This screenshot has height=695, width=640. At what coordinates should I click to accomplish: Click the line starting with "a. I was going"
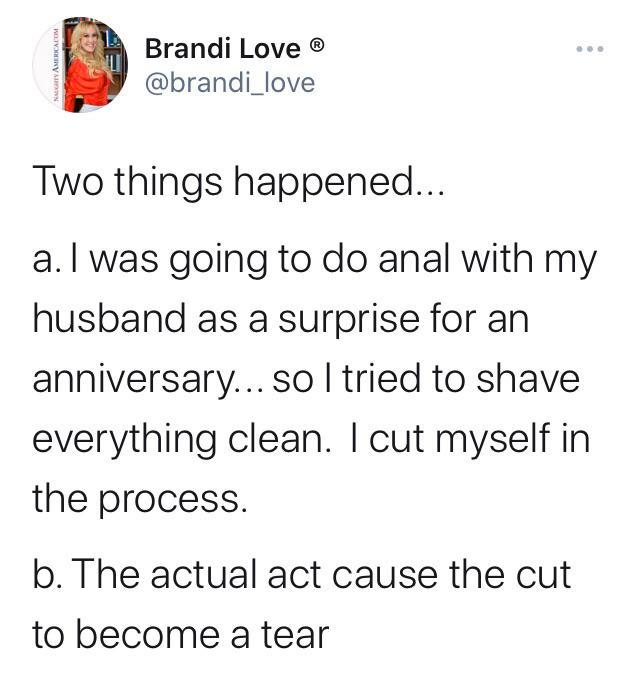point(315,262)
